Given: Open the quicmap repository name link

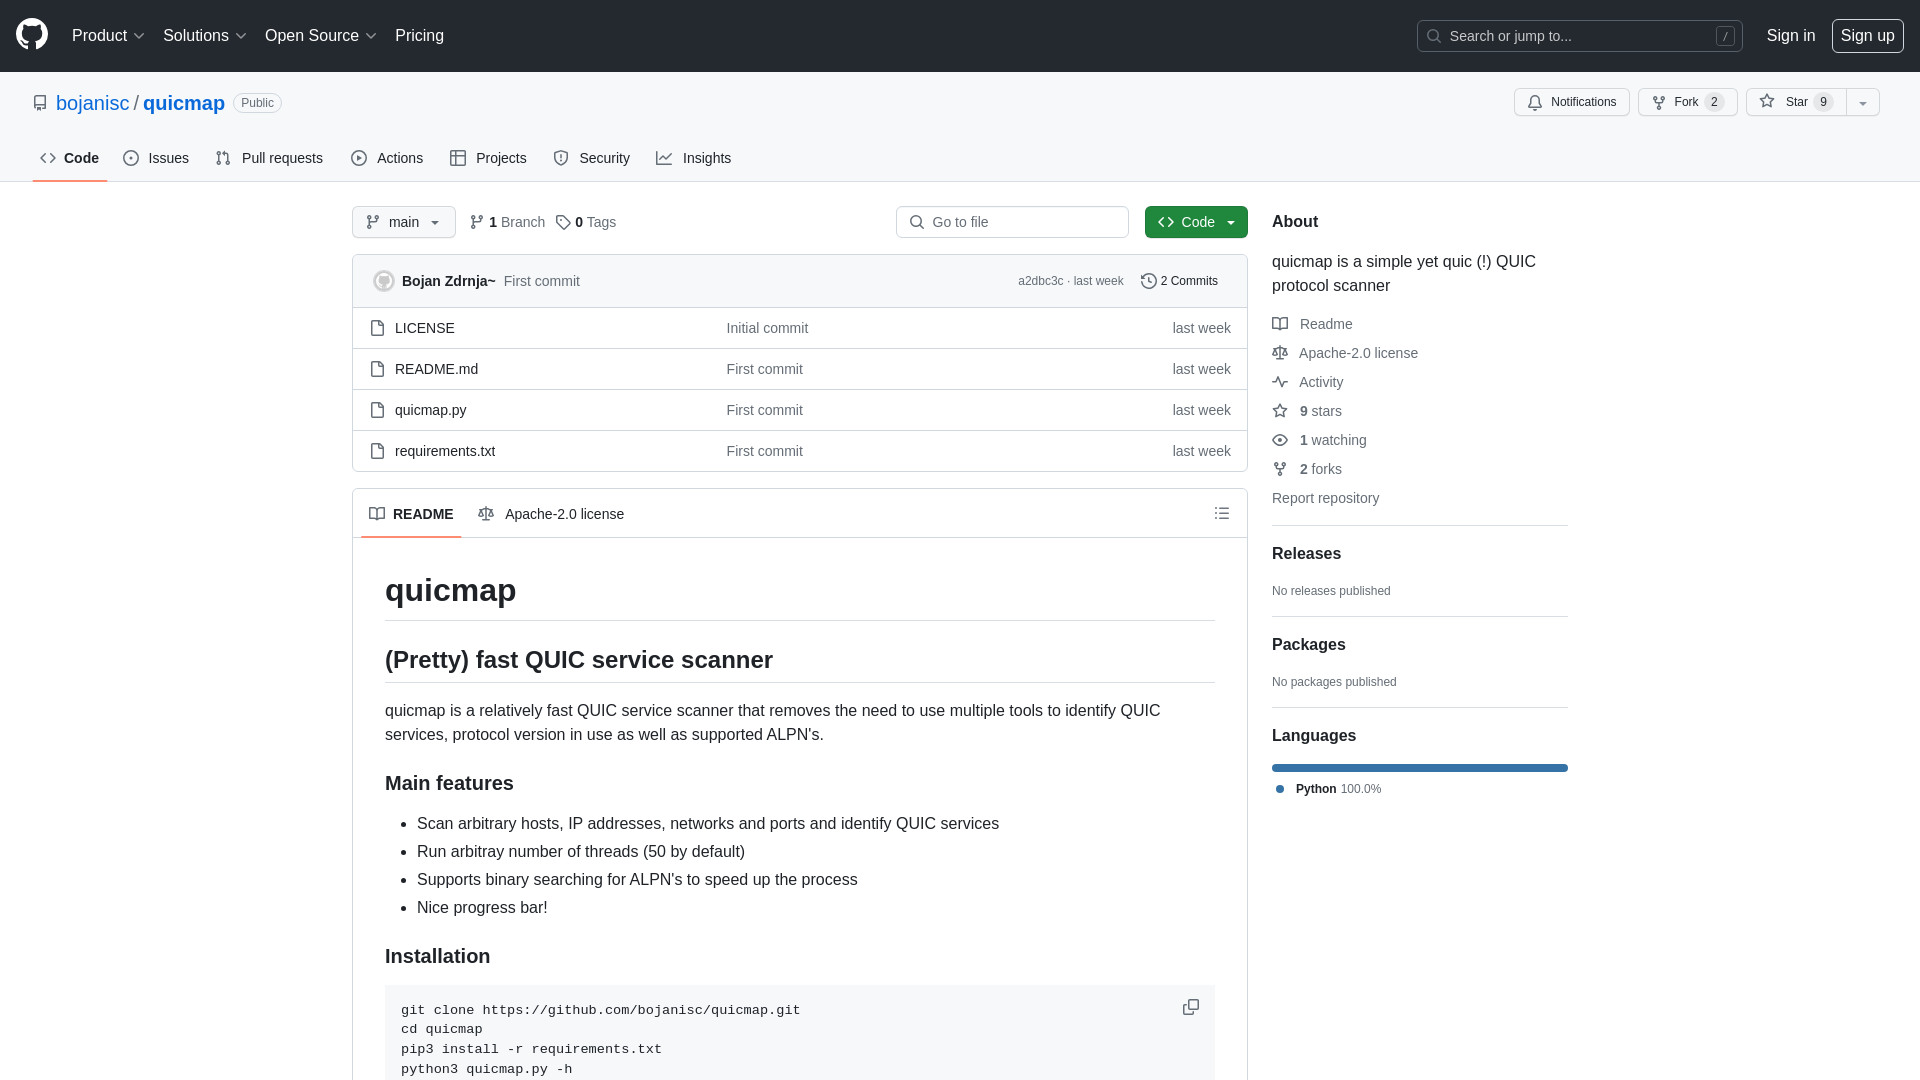Looking at the screenshot, I should (184, 103).
